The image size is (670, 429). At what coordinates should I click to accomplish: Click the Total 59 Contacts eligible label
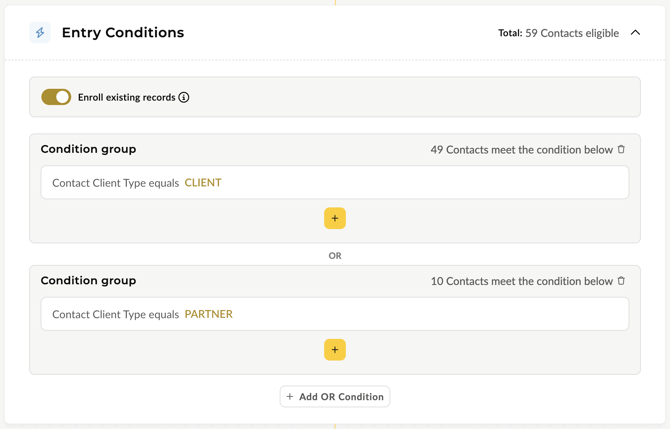(558, 33)
